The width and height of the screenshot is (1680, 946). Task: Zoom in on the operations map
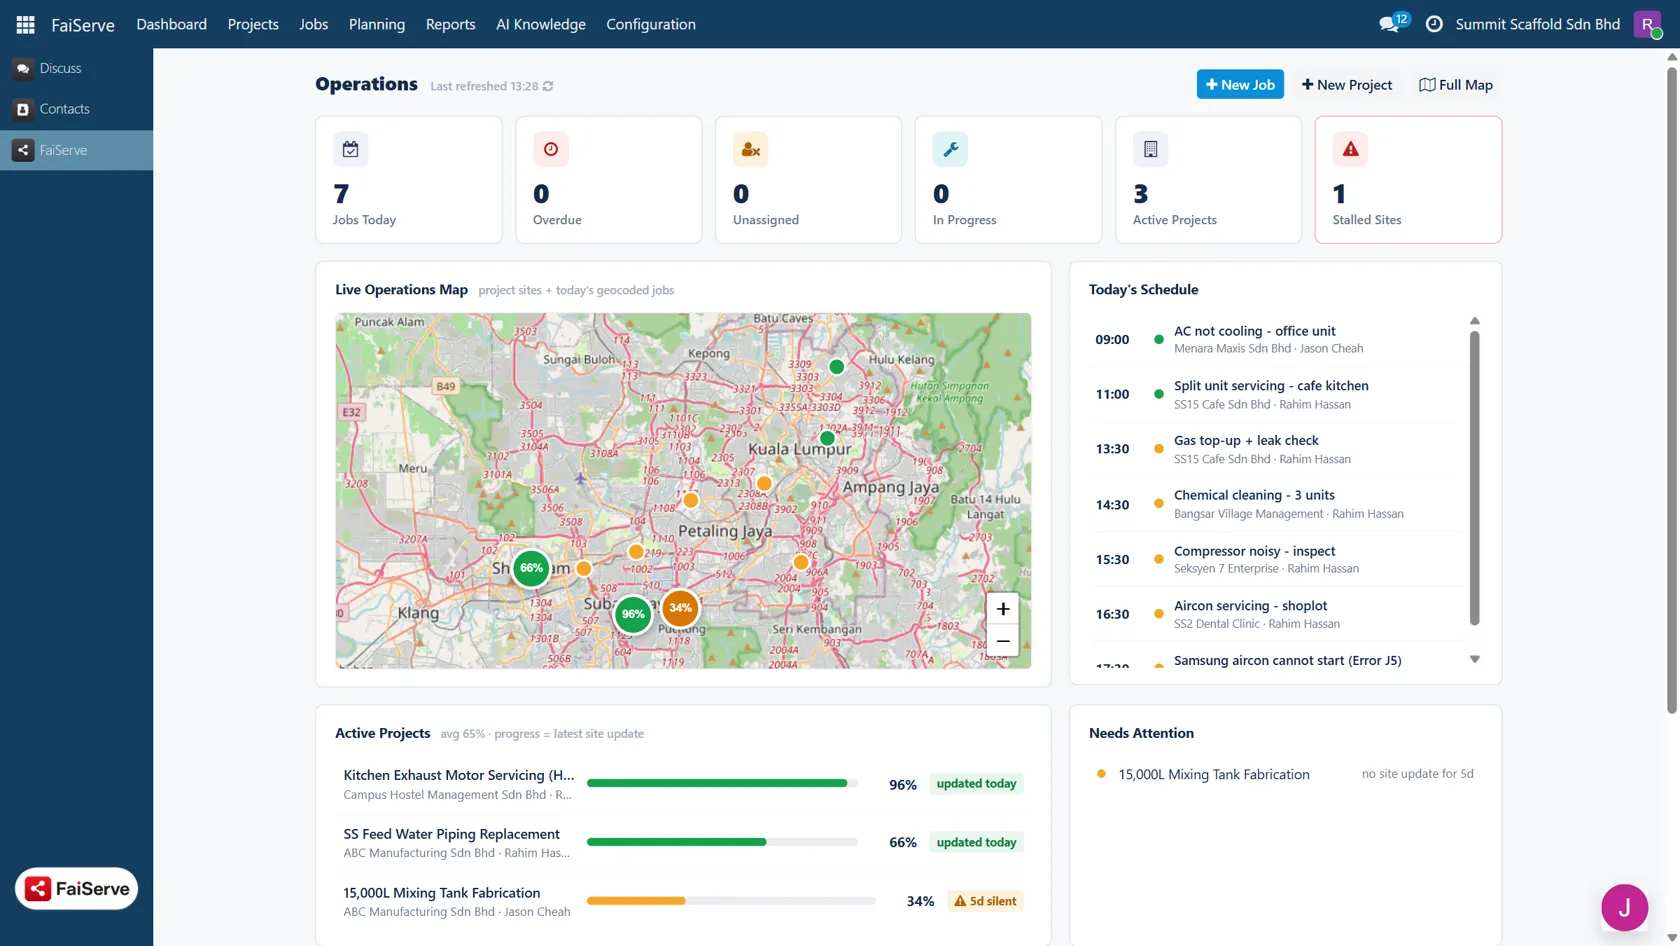[x=1003, y=609]
